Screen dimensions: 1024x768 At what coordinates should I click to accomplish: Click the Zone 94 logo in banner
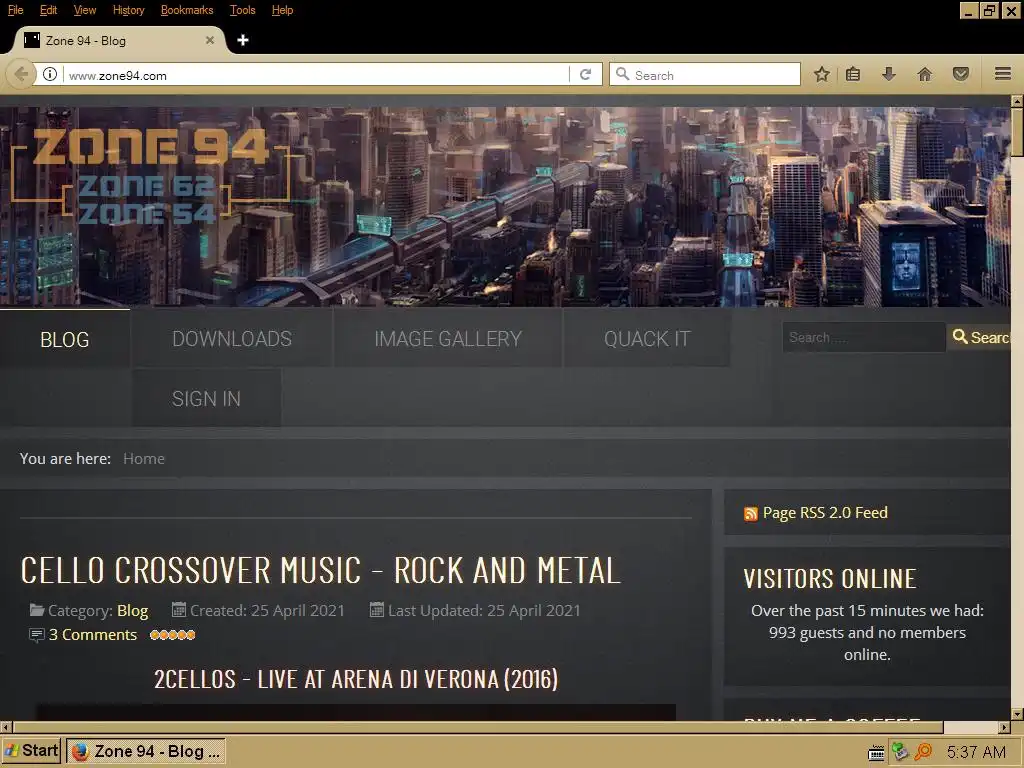point(150,175)
